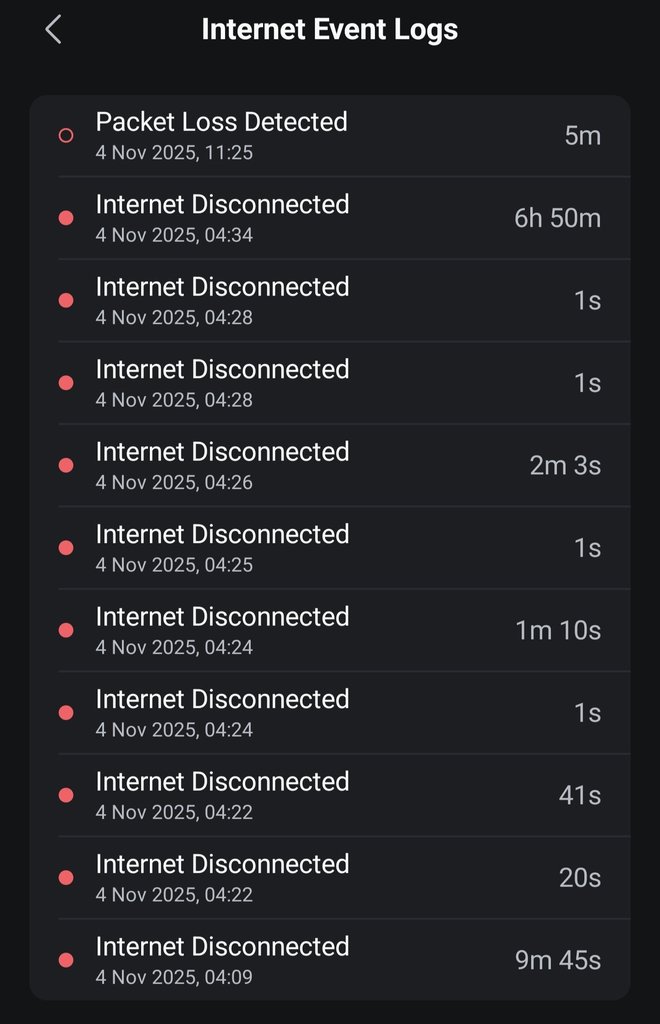Click the hollow red Packet Loss indicator

pos(66,136)
